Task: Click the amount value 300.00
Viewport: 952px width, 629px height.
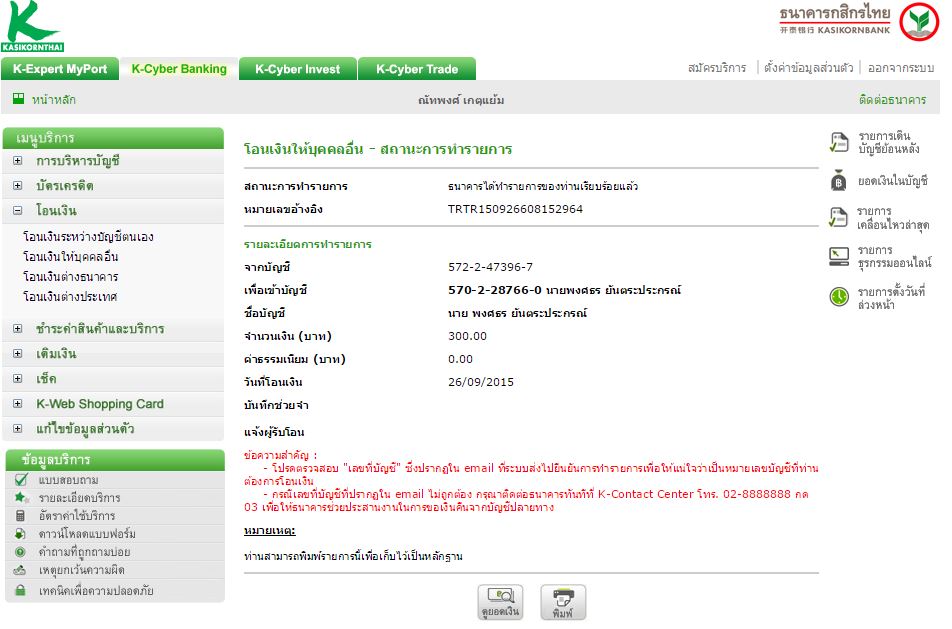Action: pyautogui.click(x=468, y=336)
